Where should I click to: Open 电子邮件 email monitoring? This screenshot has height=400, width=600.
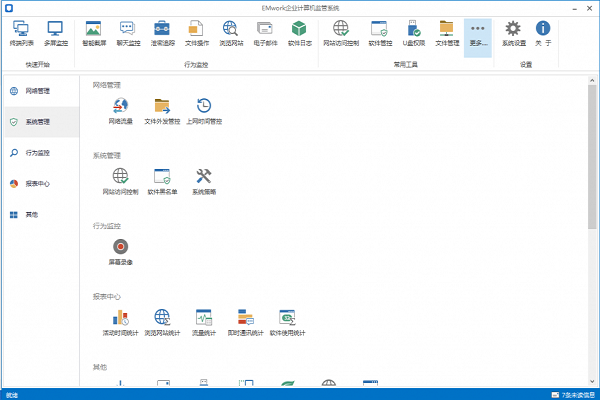tap(264, 34)
